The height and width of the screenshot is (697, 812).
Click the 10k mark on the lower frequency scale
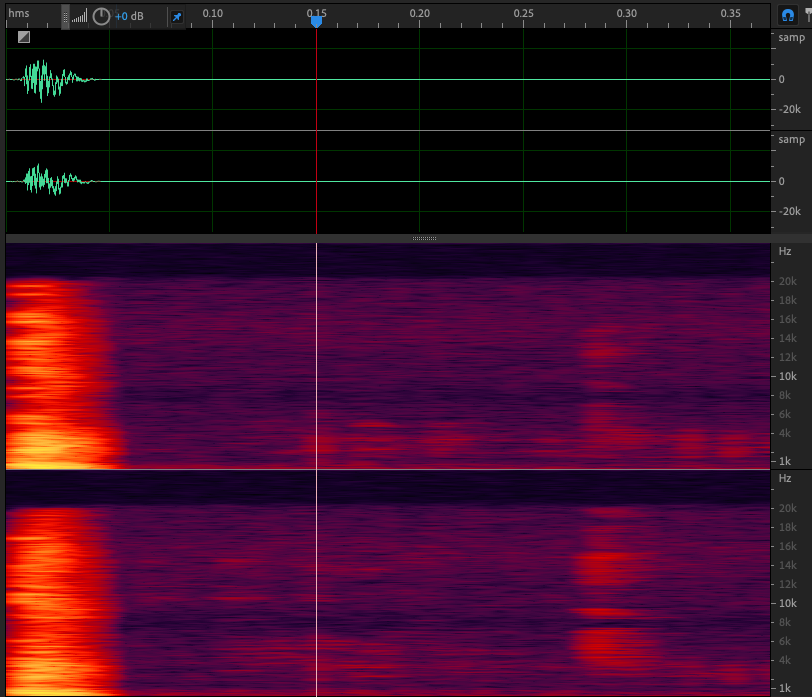[x=787, y=603]
